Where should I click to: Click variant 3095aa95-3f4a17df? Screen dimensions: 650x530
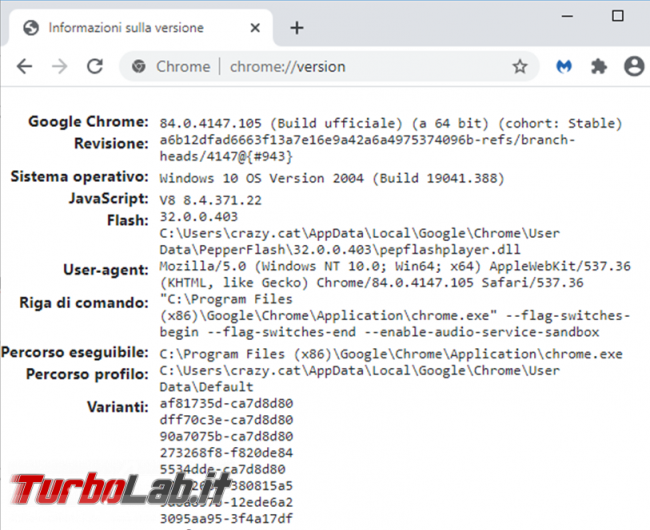pyautogui.click(x=226, y=518)
